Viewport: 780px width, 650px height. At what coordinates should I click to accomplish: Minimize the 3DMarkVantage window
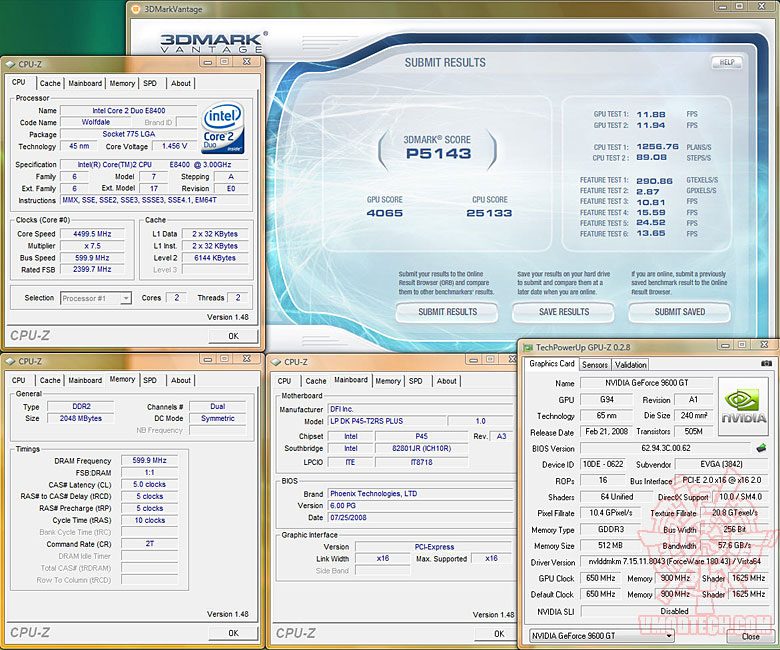(x=723, y=6)
